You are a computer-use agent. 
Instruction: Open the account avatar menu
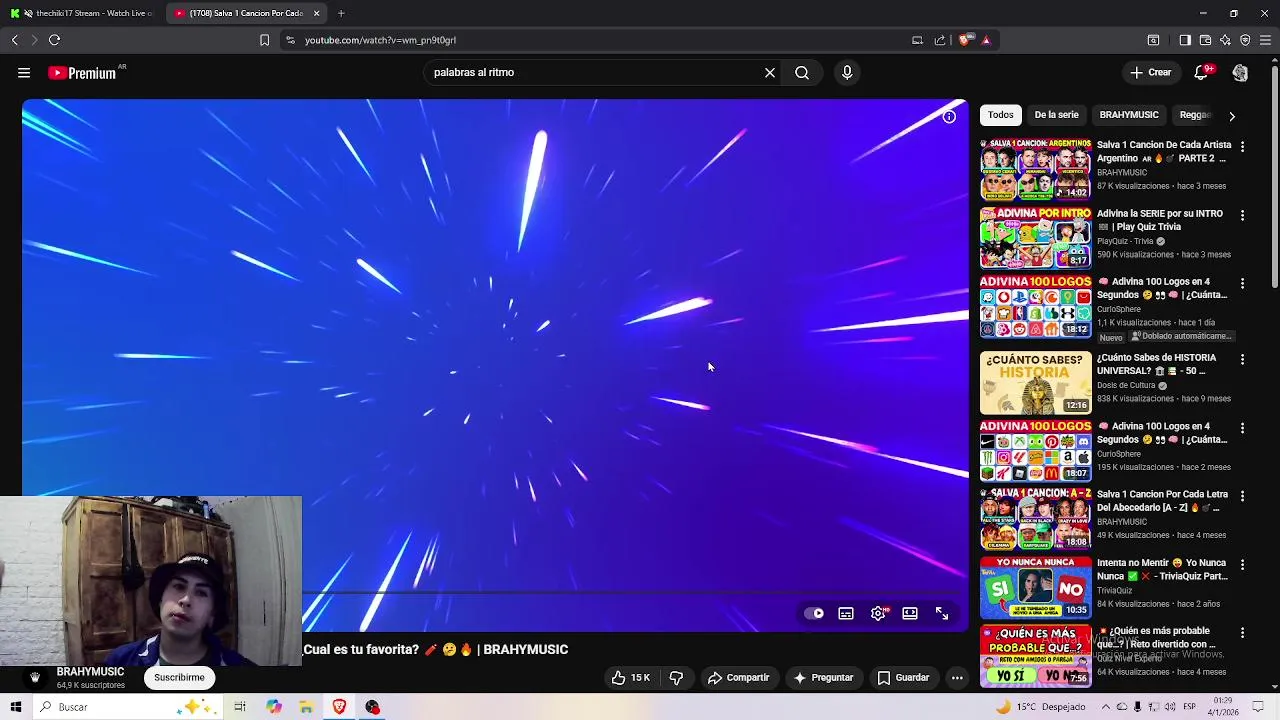pyautogui.click(x=1240, y=72)
